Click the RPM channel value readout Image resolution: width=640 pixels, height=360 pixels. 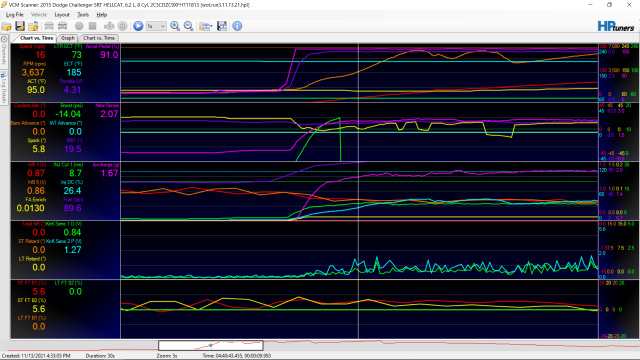pyautogui.click(x=33, y=73)
